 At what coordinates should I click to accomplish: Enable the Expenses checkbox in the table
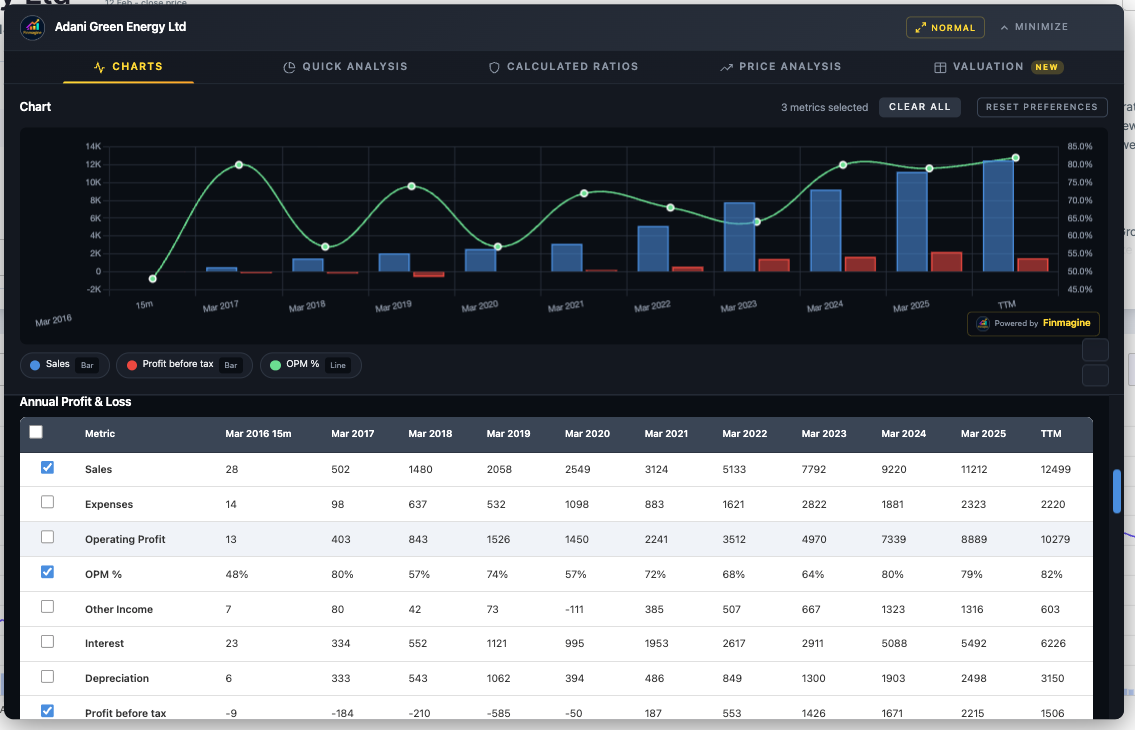click(x=47, y=502)
